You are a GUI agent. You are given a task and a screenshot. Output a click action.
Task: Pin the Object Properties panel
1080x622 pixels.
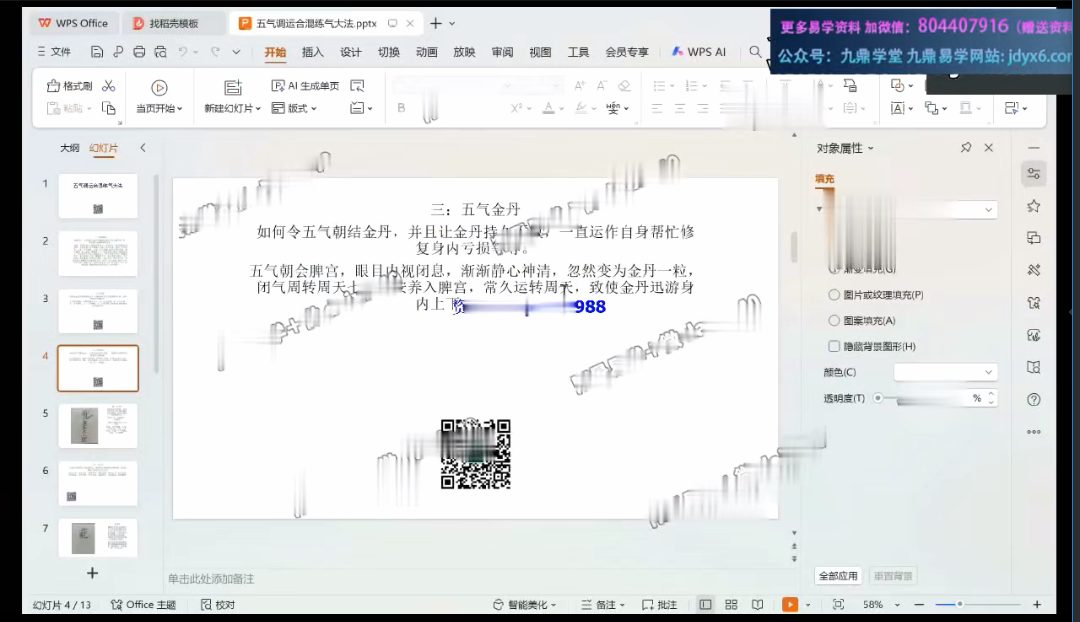[x=965, y=148]
